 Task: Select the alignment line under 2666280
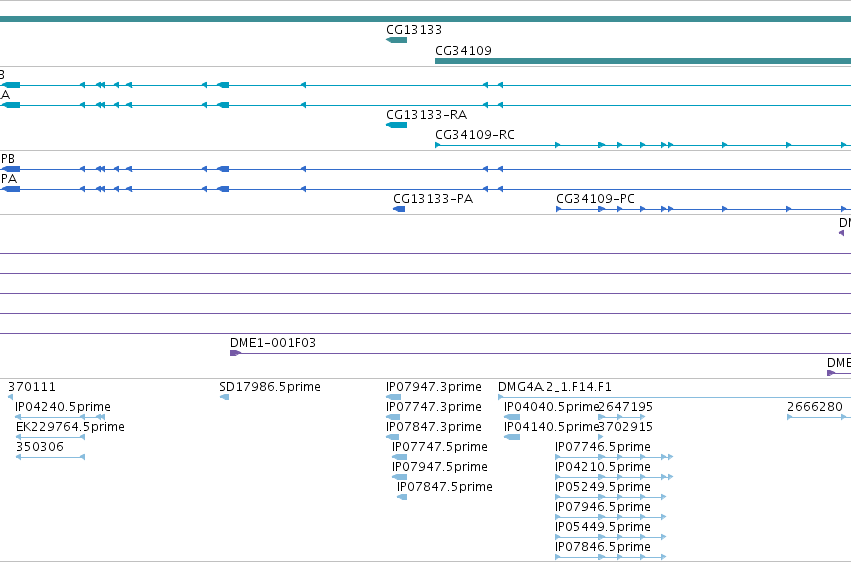(817, 417)
